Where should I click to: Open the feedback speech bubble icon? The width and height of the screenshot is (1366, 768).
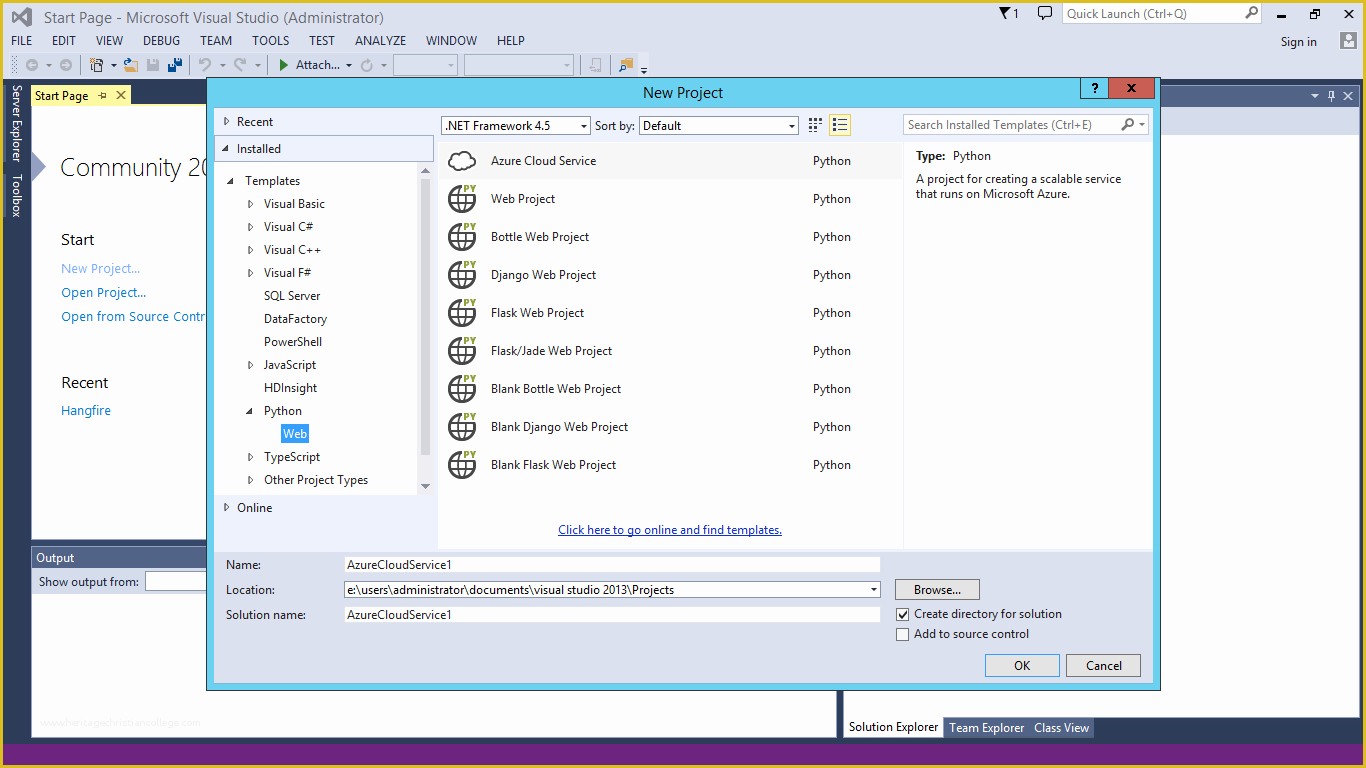(x=1045, y=13)
